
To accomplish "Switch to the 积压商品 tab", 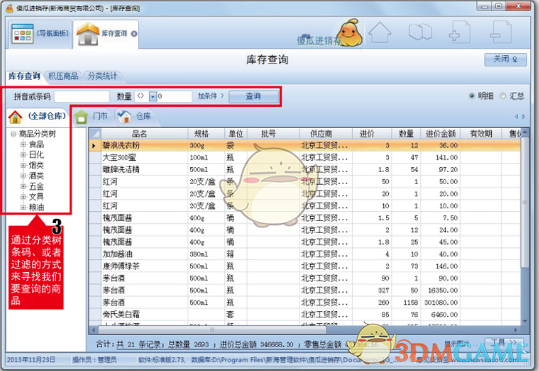I will pyautogui.click(x=63, y=76).
